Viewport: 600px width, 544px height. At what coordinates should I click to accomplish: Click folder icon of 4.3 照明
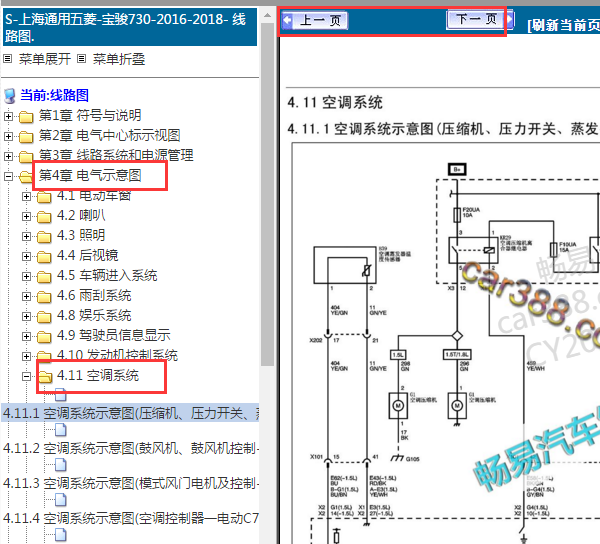pyautogui.click(x=44, y=237)
